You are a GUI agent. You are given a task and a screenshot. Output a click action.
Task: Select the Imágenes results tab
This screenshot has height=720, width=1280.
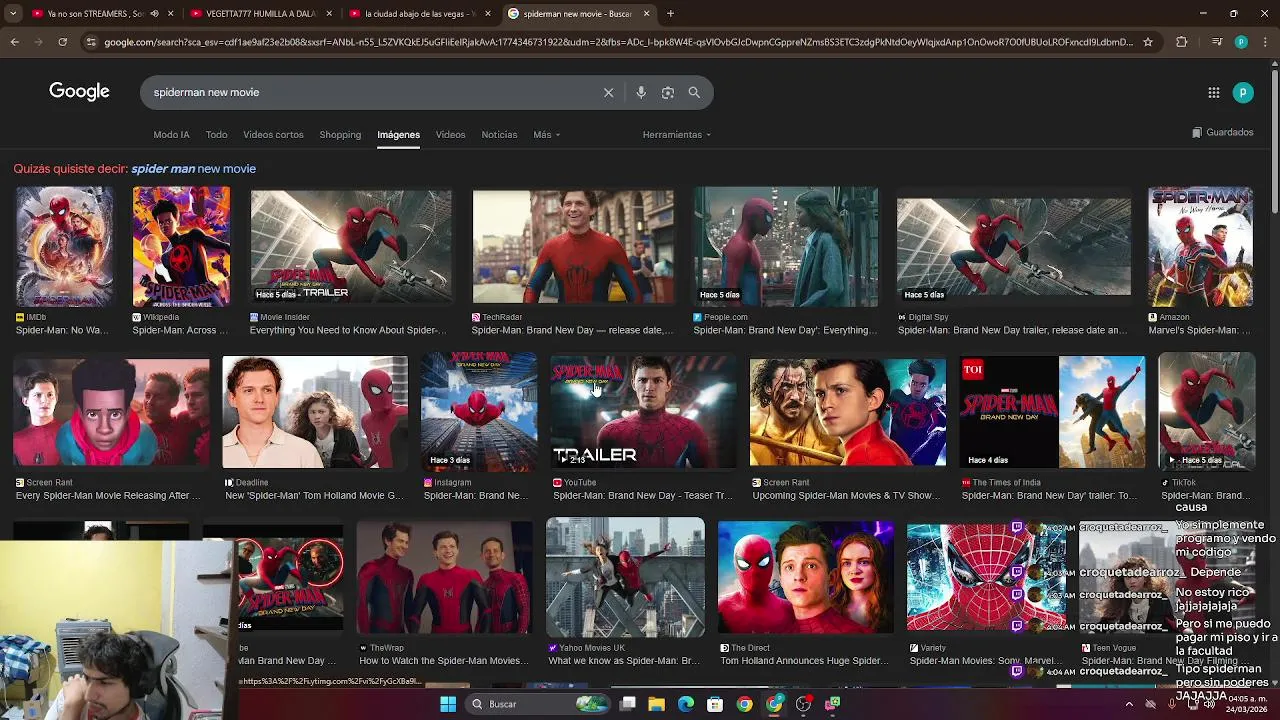tap(398, 134)
